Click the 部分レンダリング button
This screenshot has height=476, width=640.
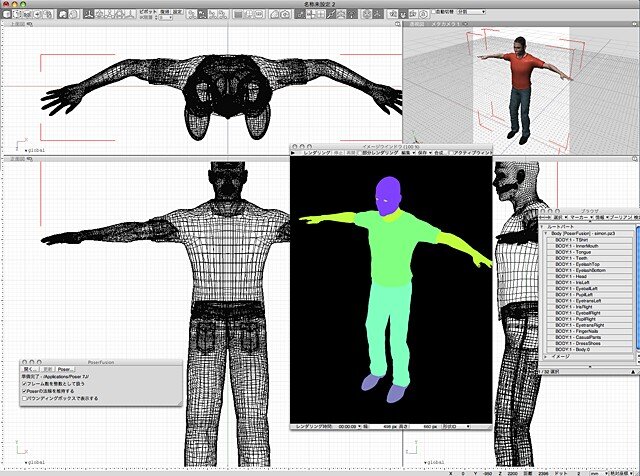click(380, 152)
